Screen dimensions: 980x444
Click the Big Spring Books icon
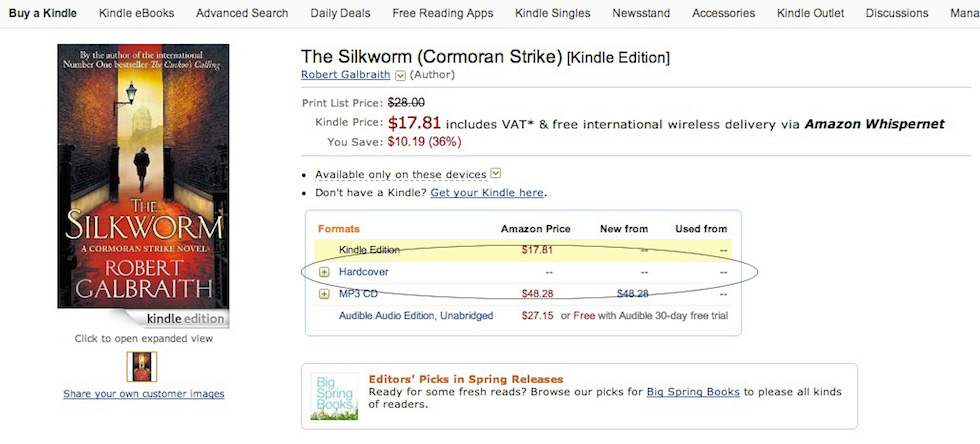[x=334, y=395]
